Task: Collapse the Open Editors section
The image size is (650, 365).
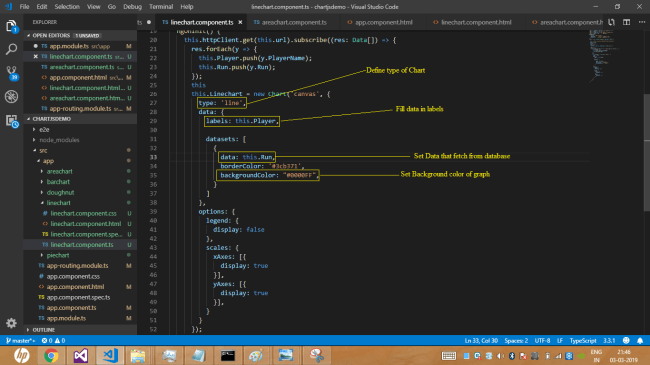Action: (80, 36)
